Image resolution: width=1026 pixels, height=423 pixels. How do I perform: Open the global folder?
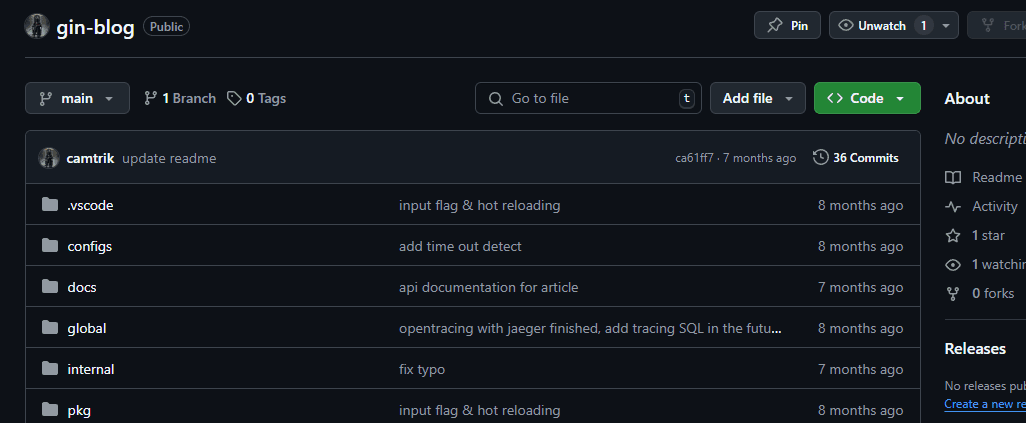pos(87,329)
